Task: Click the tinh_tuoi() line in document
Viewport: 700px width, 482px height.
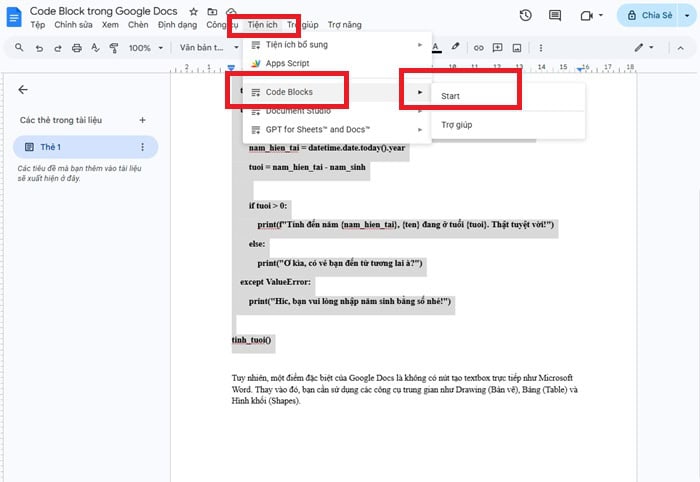Action: coord(251,340)
